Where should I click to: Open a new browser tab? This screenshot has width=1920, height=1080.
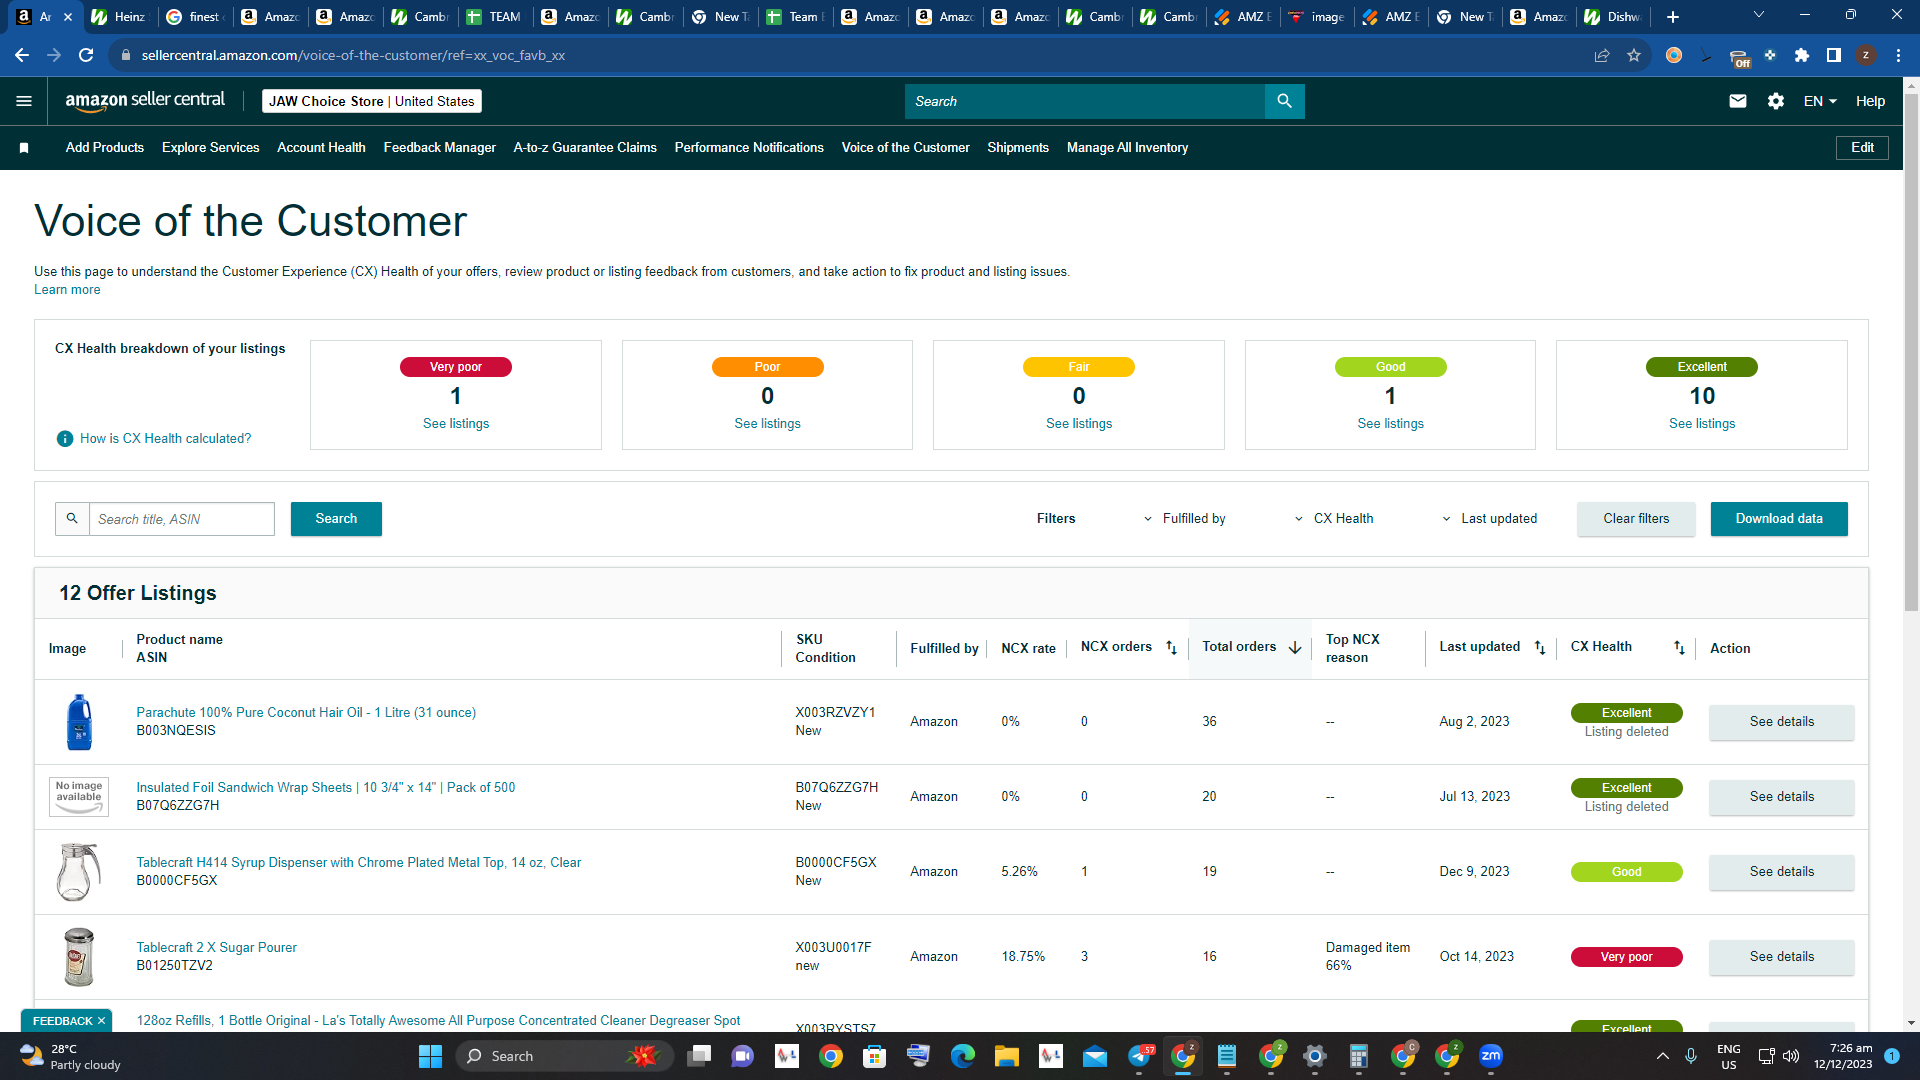pos(1673,17)
